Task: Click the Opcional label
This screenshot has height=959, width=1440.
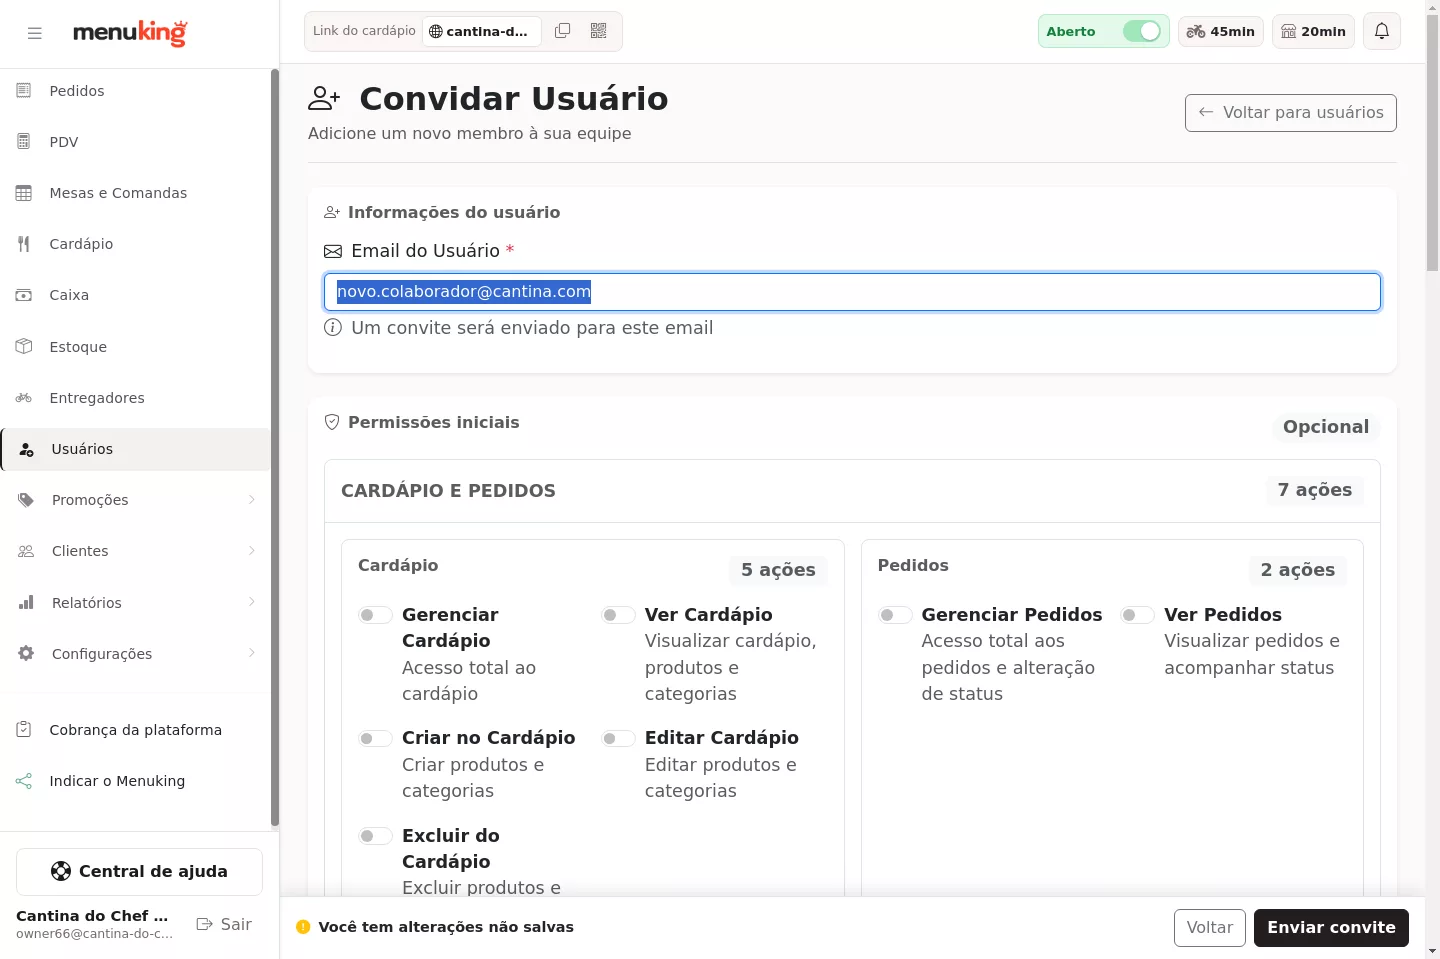Action: click(1326, 427)
